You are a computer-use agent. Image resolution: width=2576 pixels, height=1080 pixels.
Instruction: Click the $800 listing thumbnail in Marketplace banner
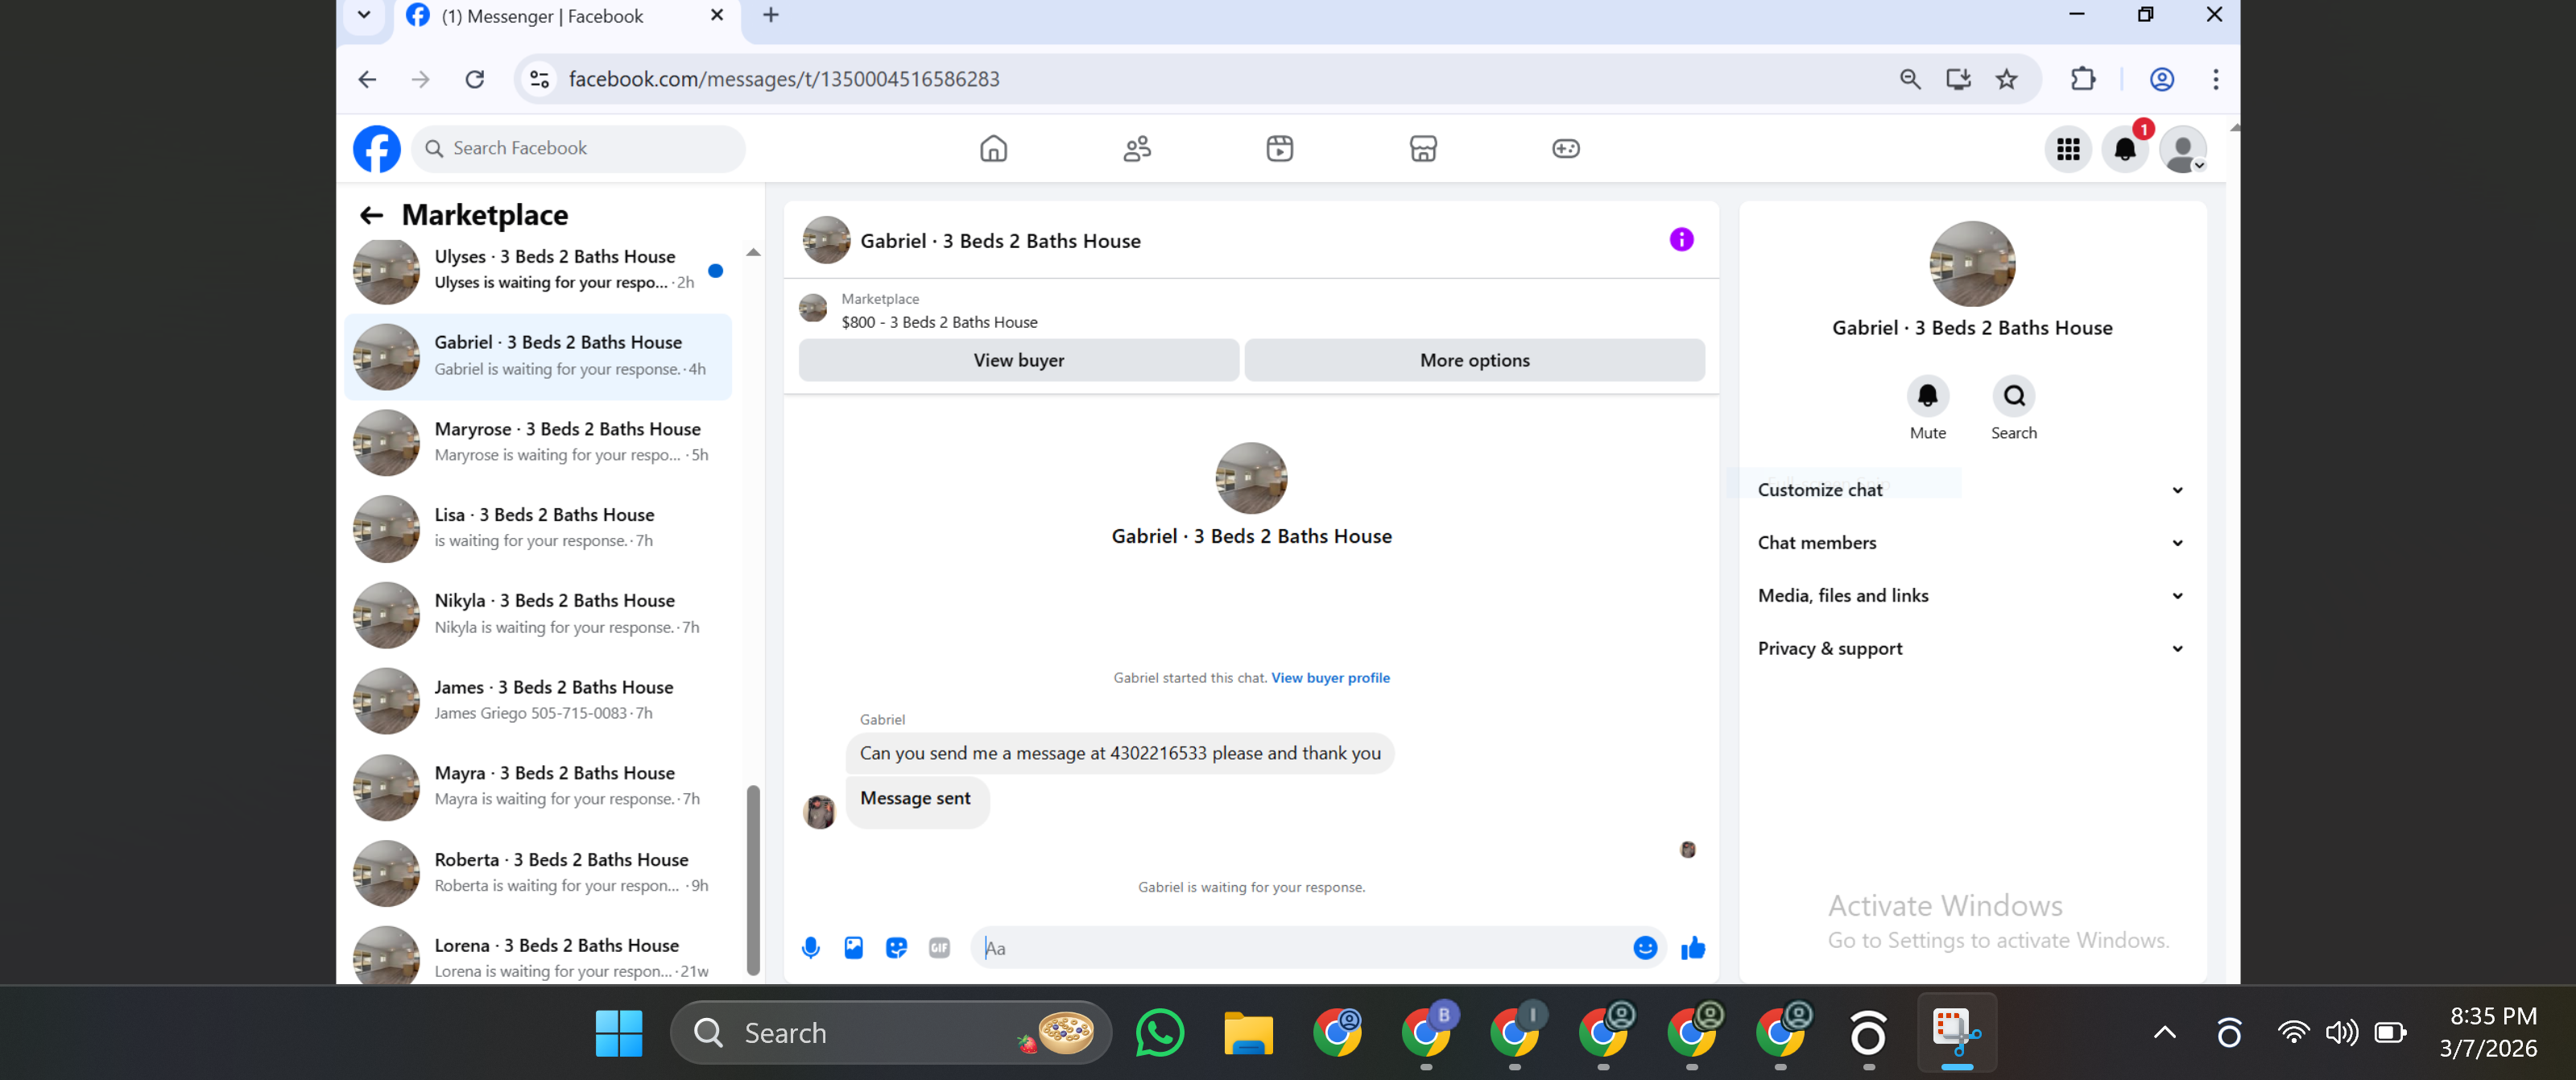[813, 308]
